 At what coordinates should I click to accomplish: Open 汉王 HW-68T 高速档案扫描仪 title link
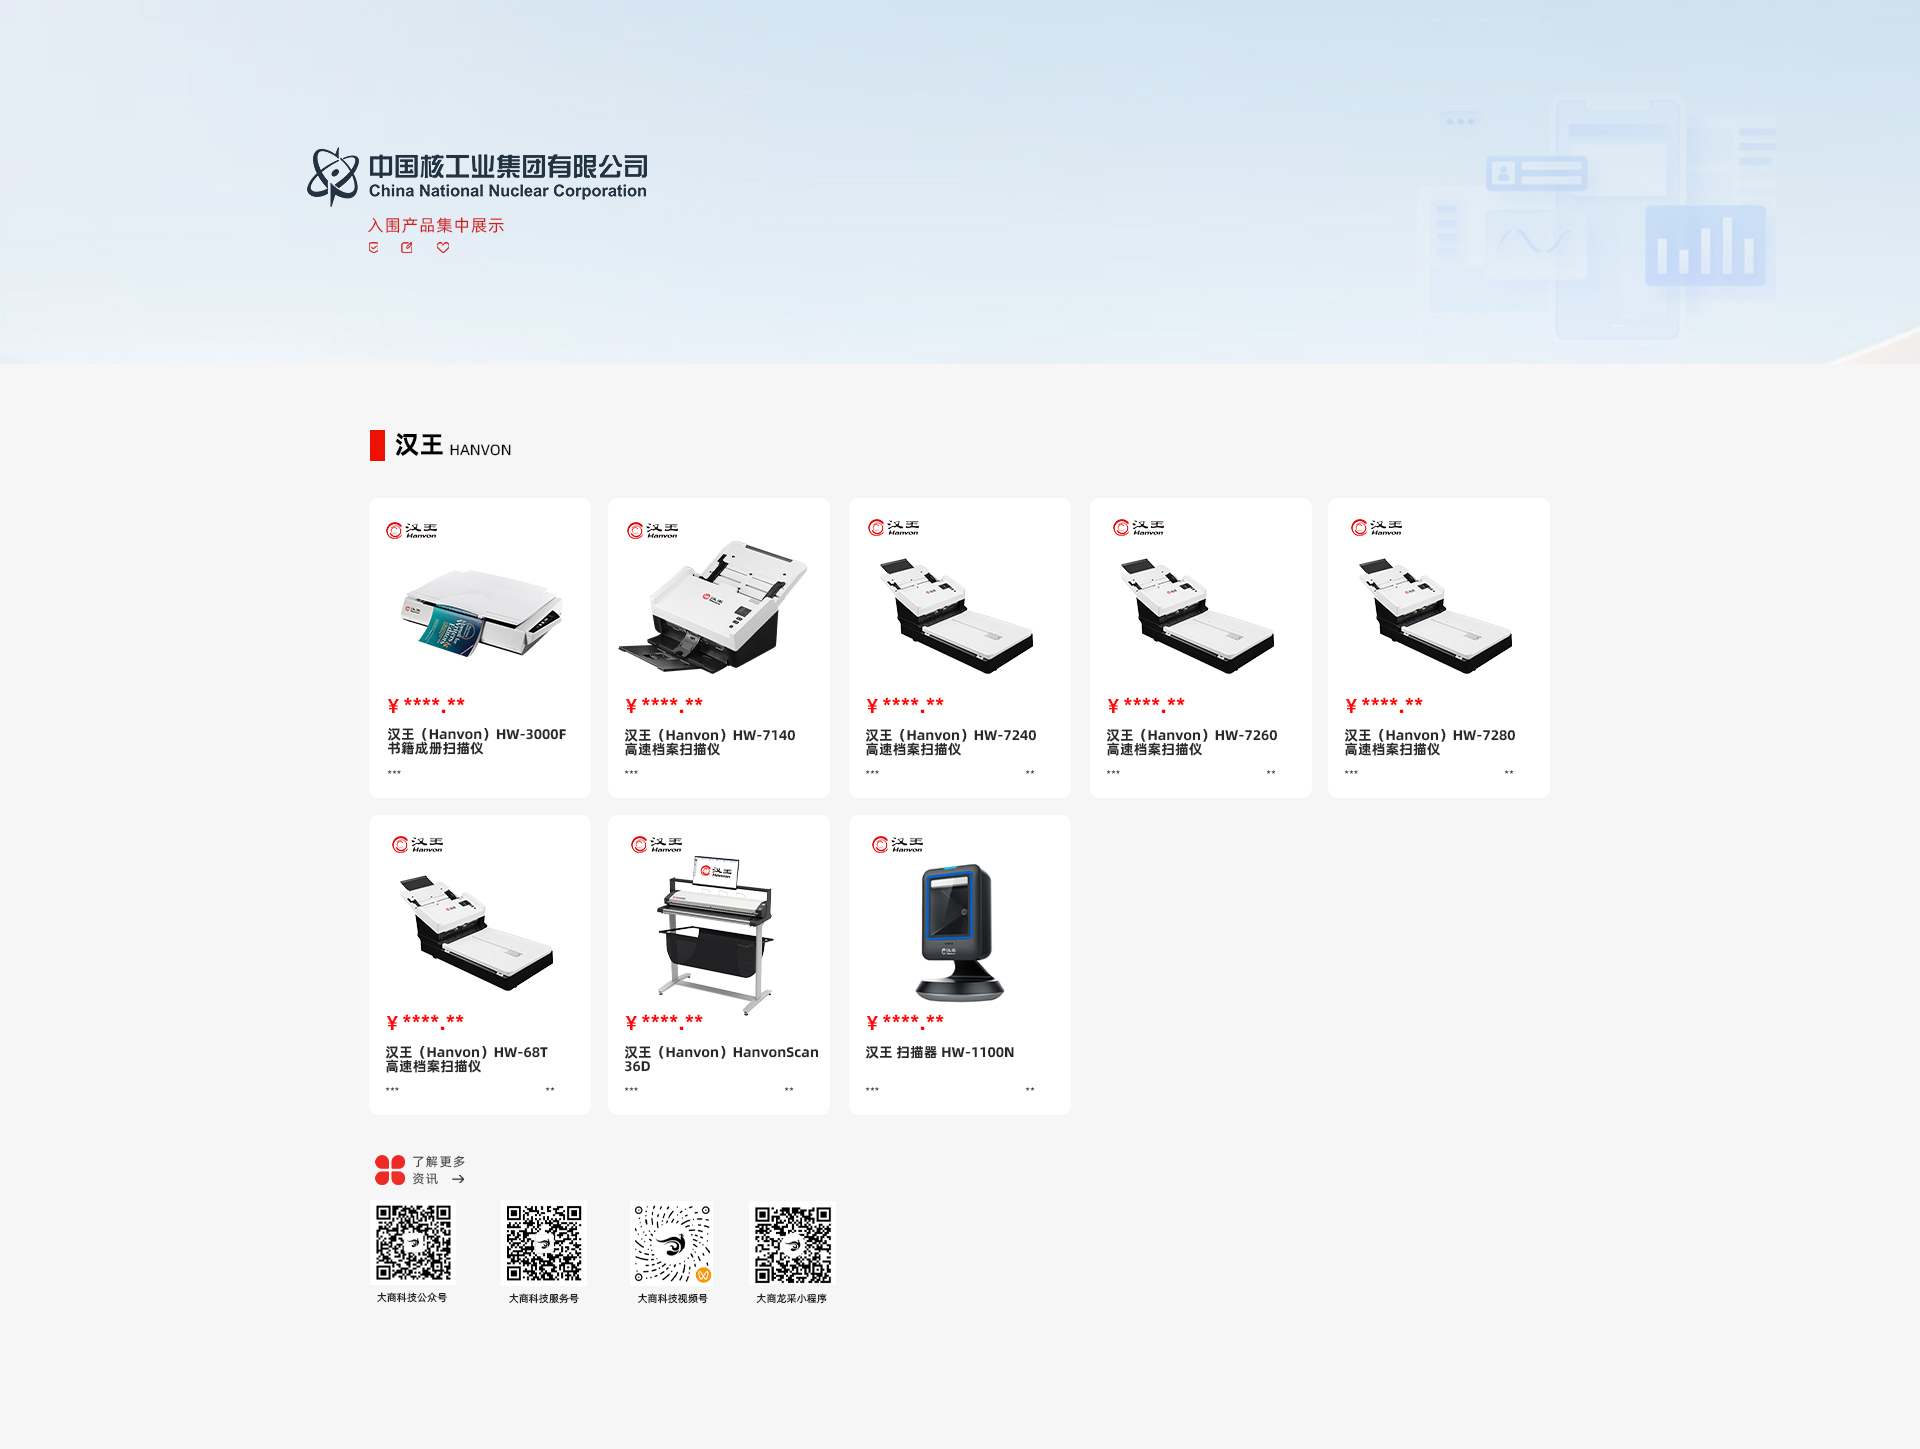[x=466, y=1059]
